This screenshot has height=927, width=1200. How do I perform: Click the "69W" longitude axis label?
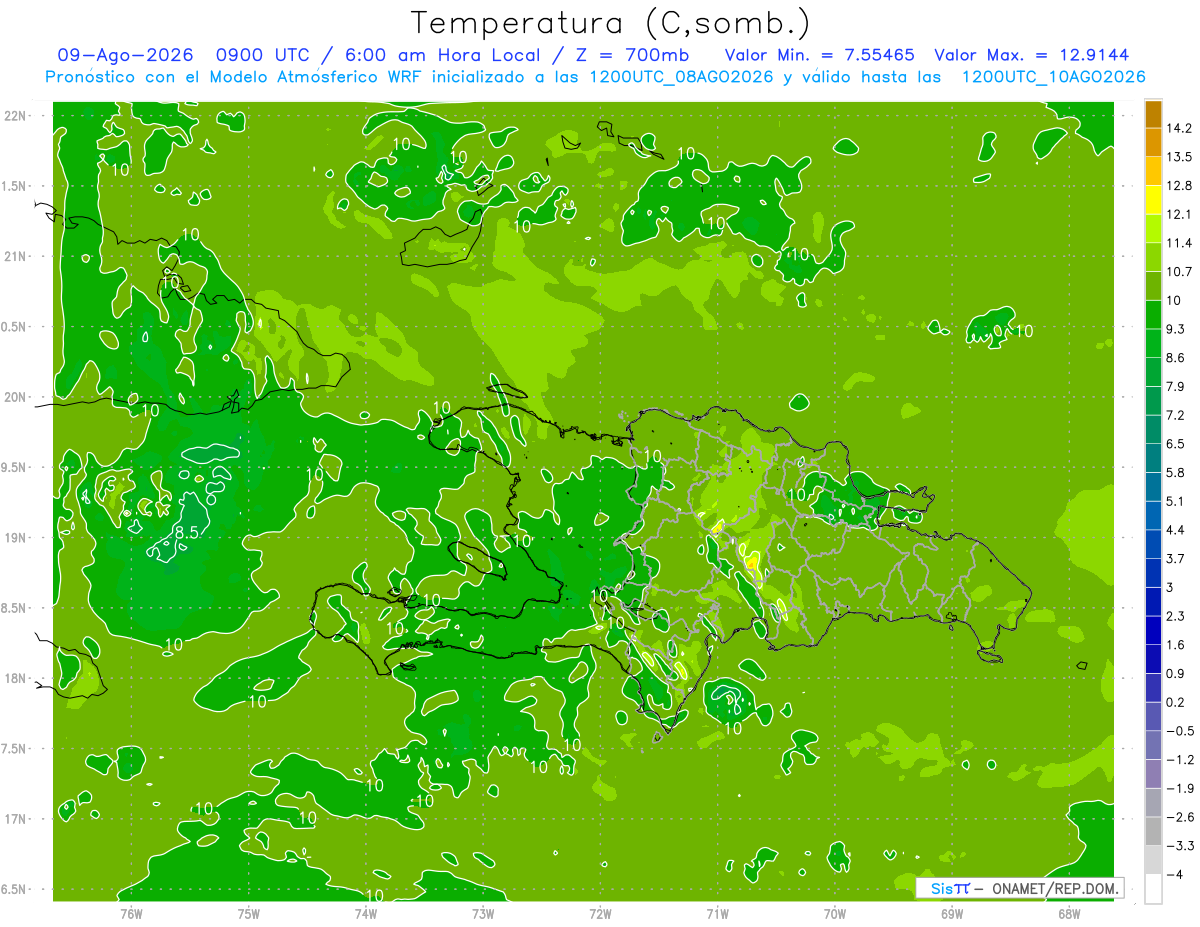952,913
